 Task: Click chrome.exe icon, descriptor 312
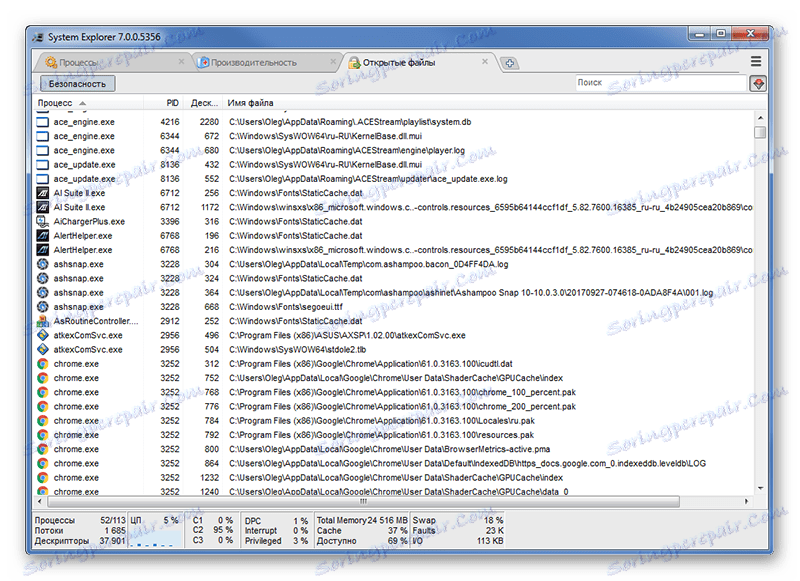[x=43, y=364]
